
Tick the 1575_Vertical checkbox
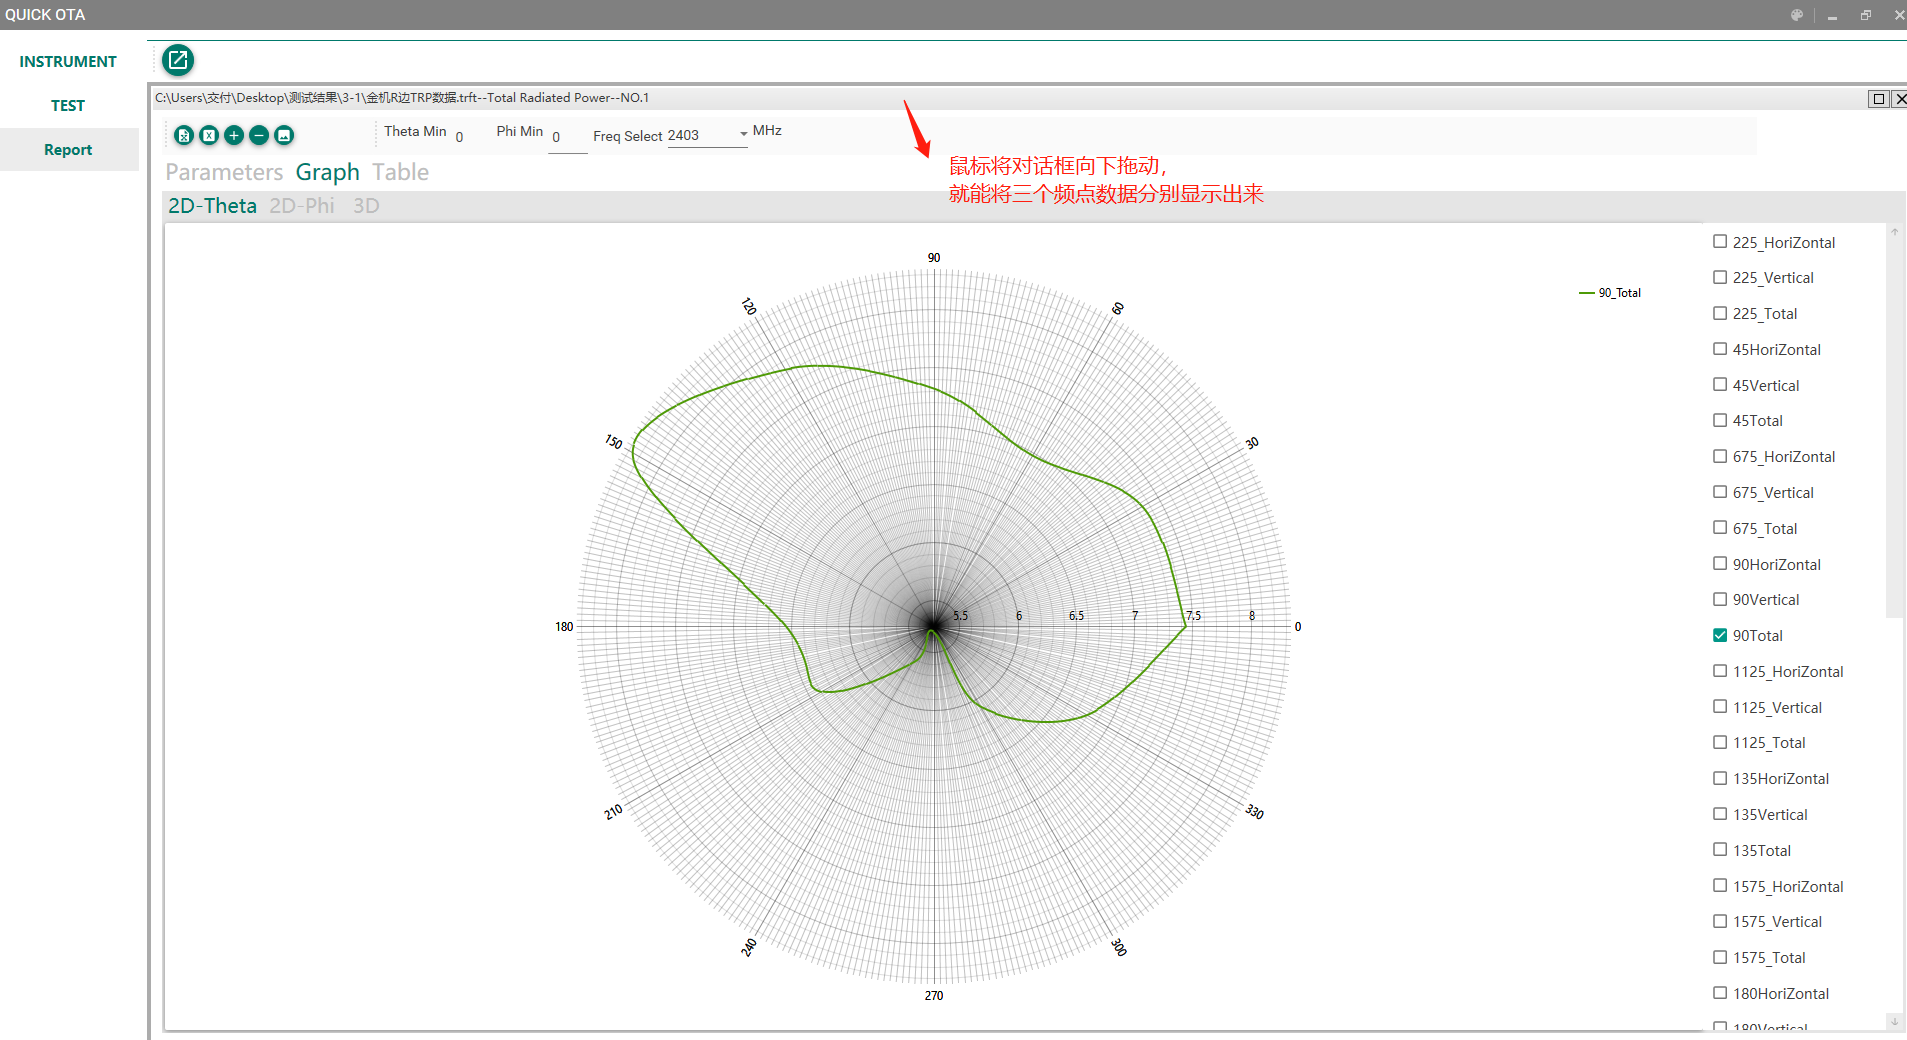point(1720,921)
